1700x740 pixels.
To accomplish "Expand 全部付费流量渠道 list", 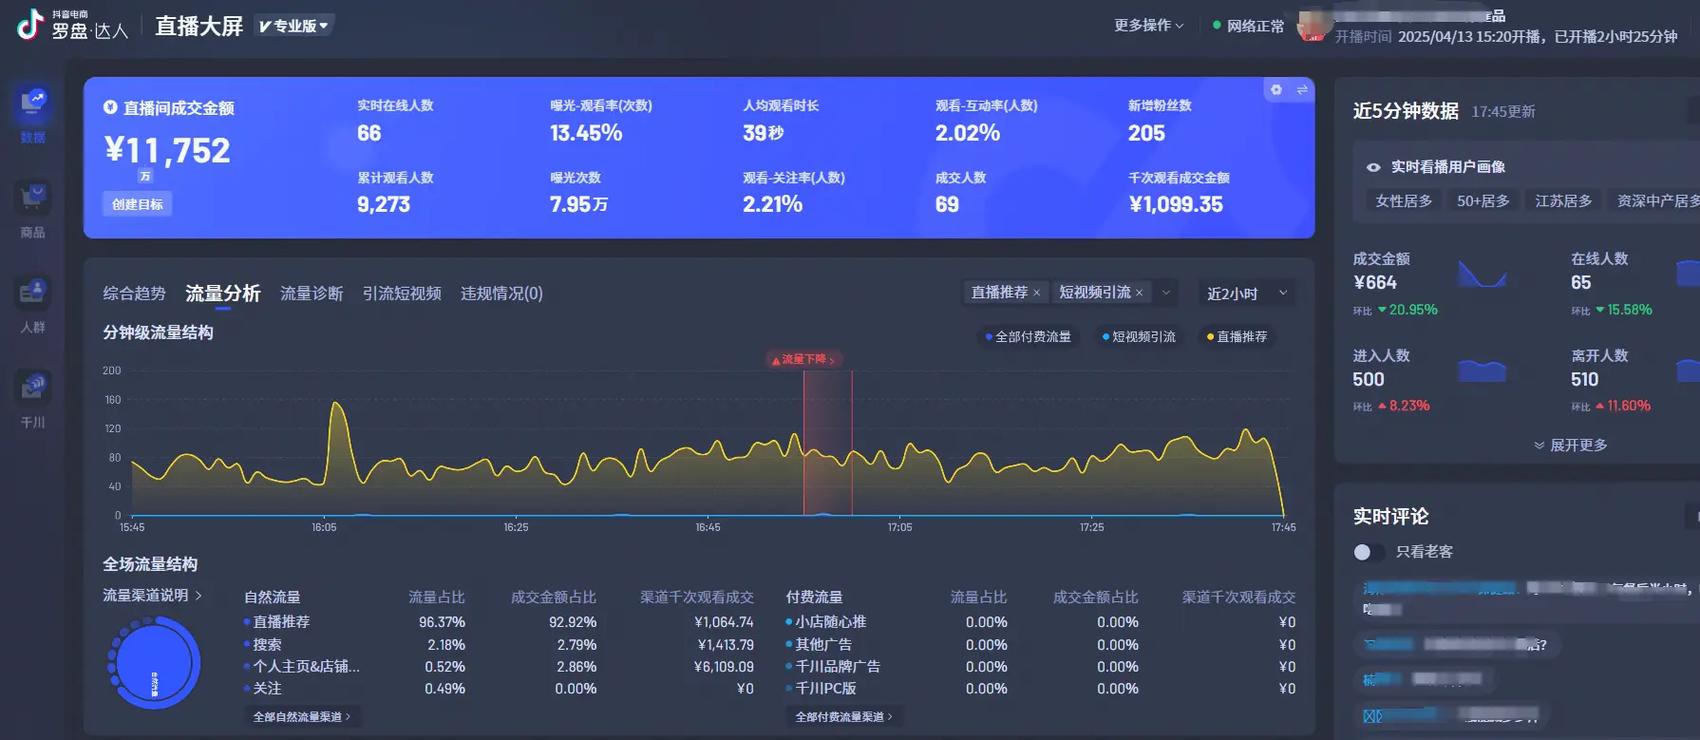I will click(x=844, y=717).
